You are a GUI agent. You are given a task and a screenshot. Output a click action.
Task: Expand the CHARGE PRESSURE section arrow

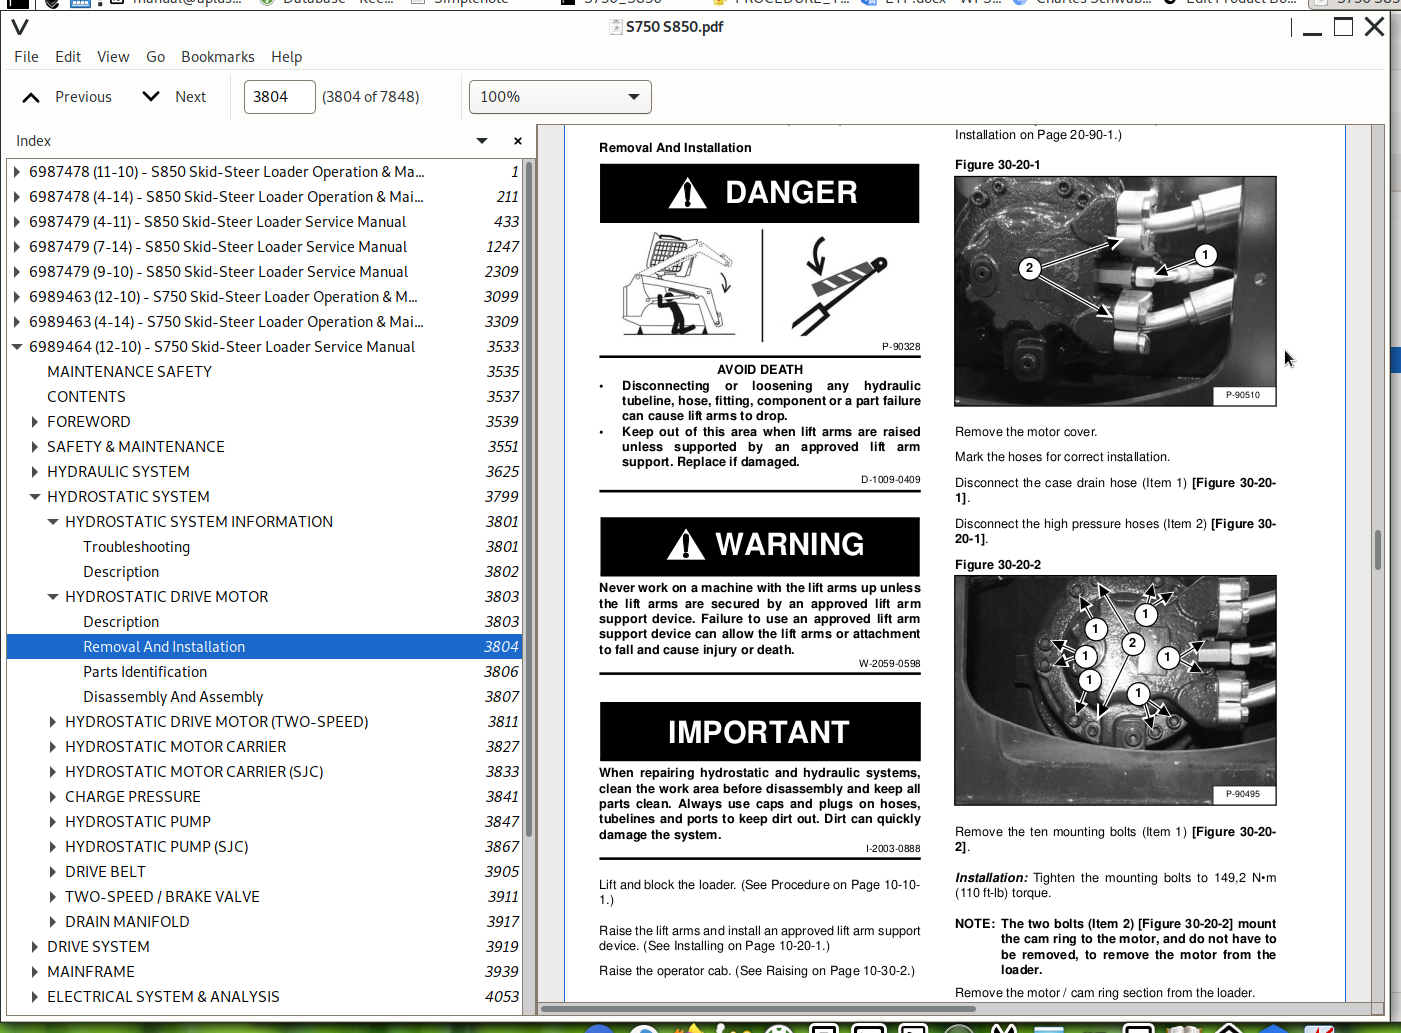point(53,797)
